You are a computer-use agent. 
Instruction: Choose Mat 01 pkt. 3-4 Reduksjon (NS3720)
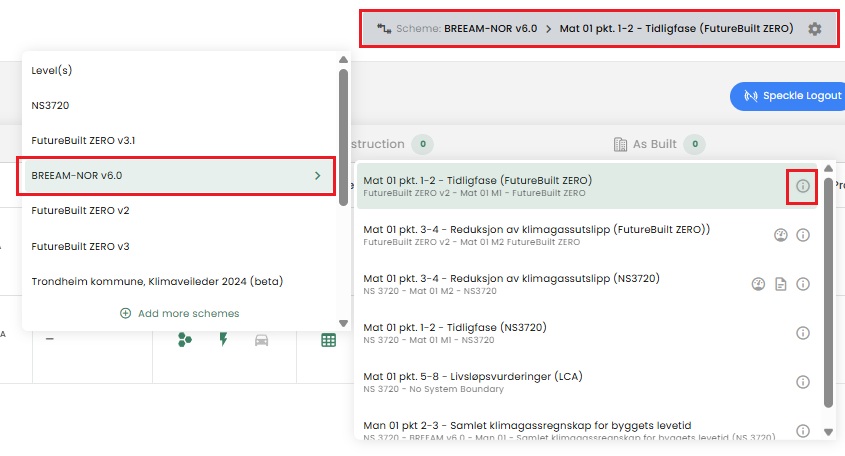587,284
